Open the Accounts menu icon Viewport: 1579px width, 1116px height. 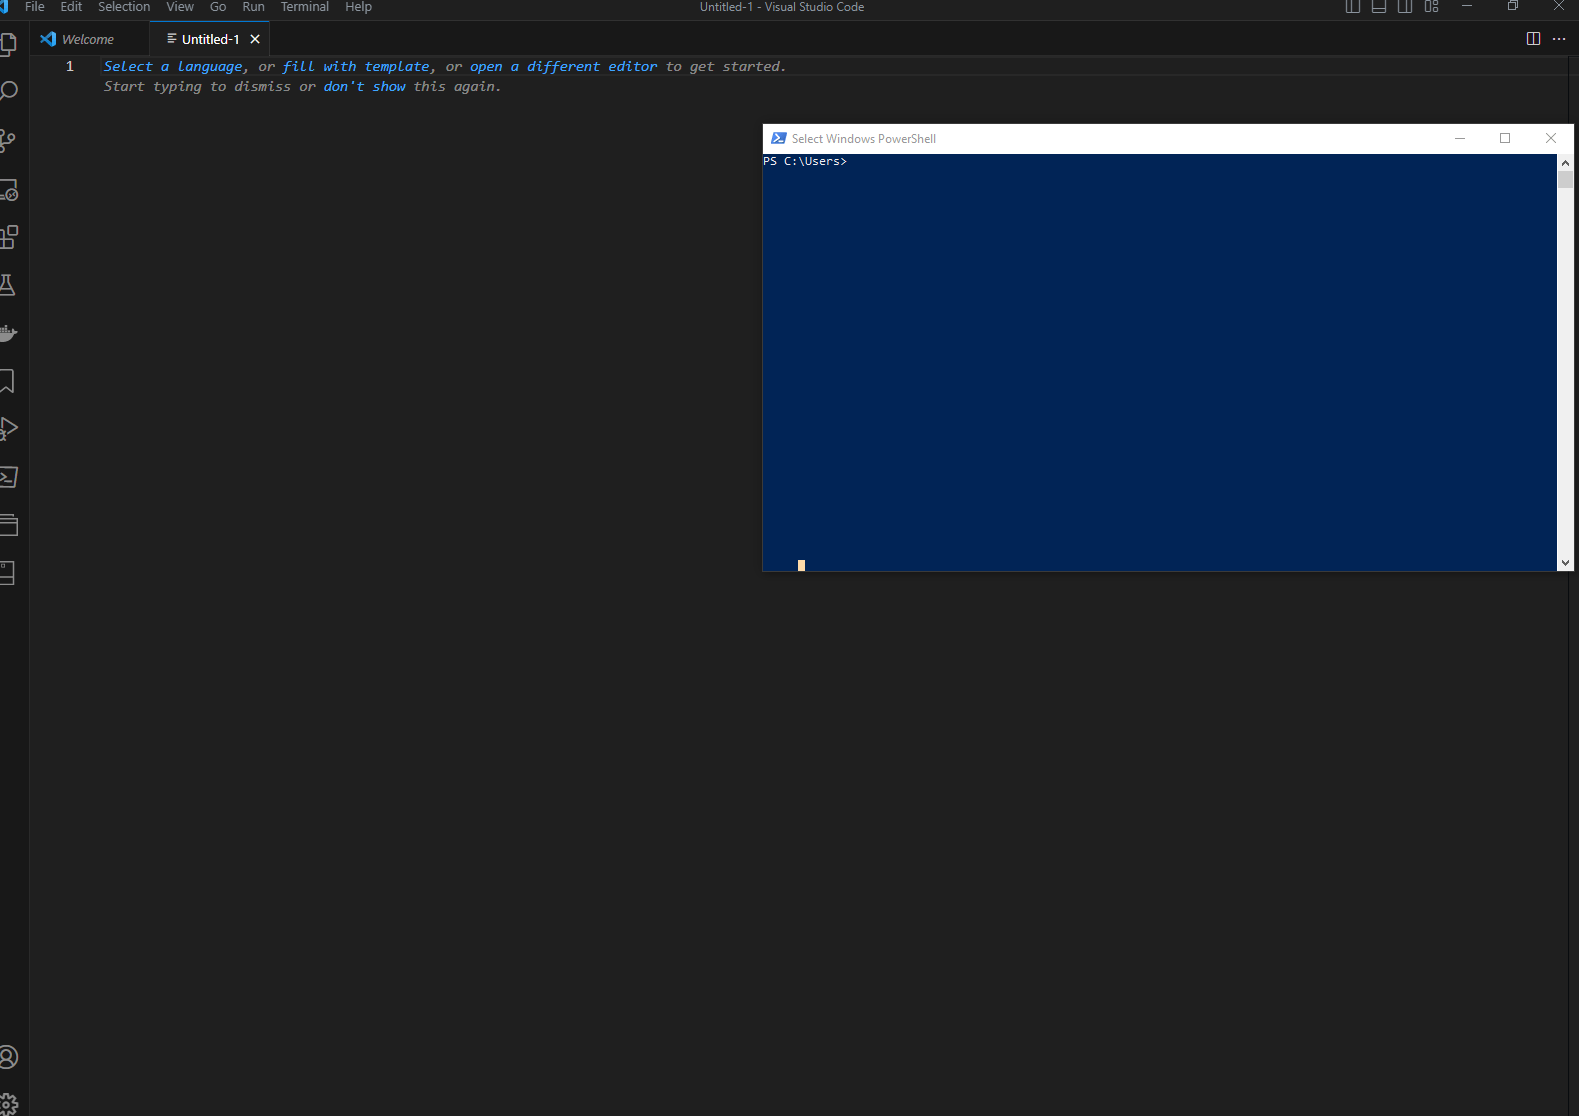8,1057
